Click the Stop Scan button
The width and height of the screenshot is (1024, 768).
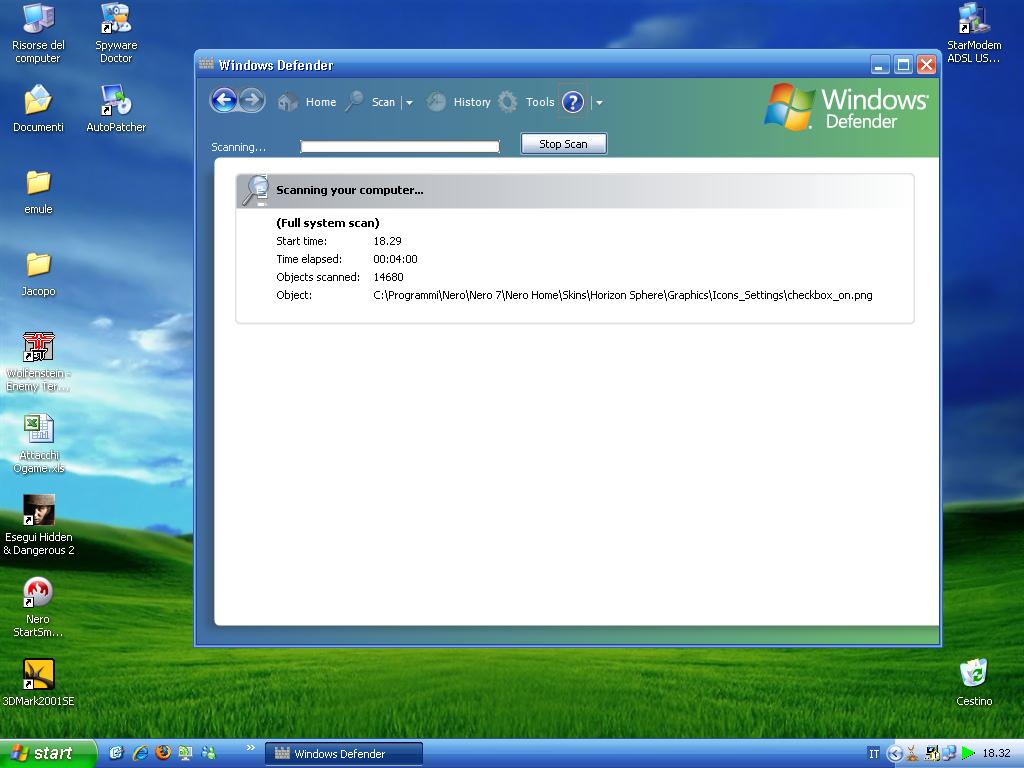564,144
